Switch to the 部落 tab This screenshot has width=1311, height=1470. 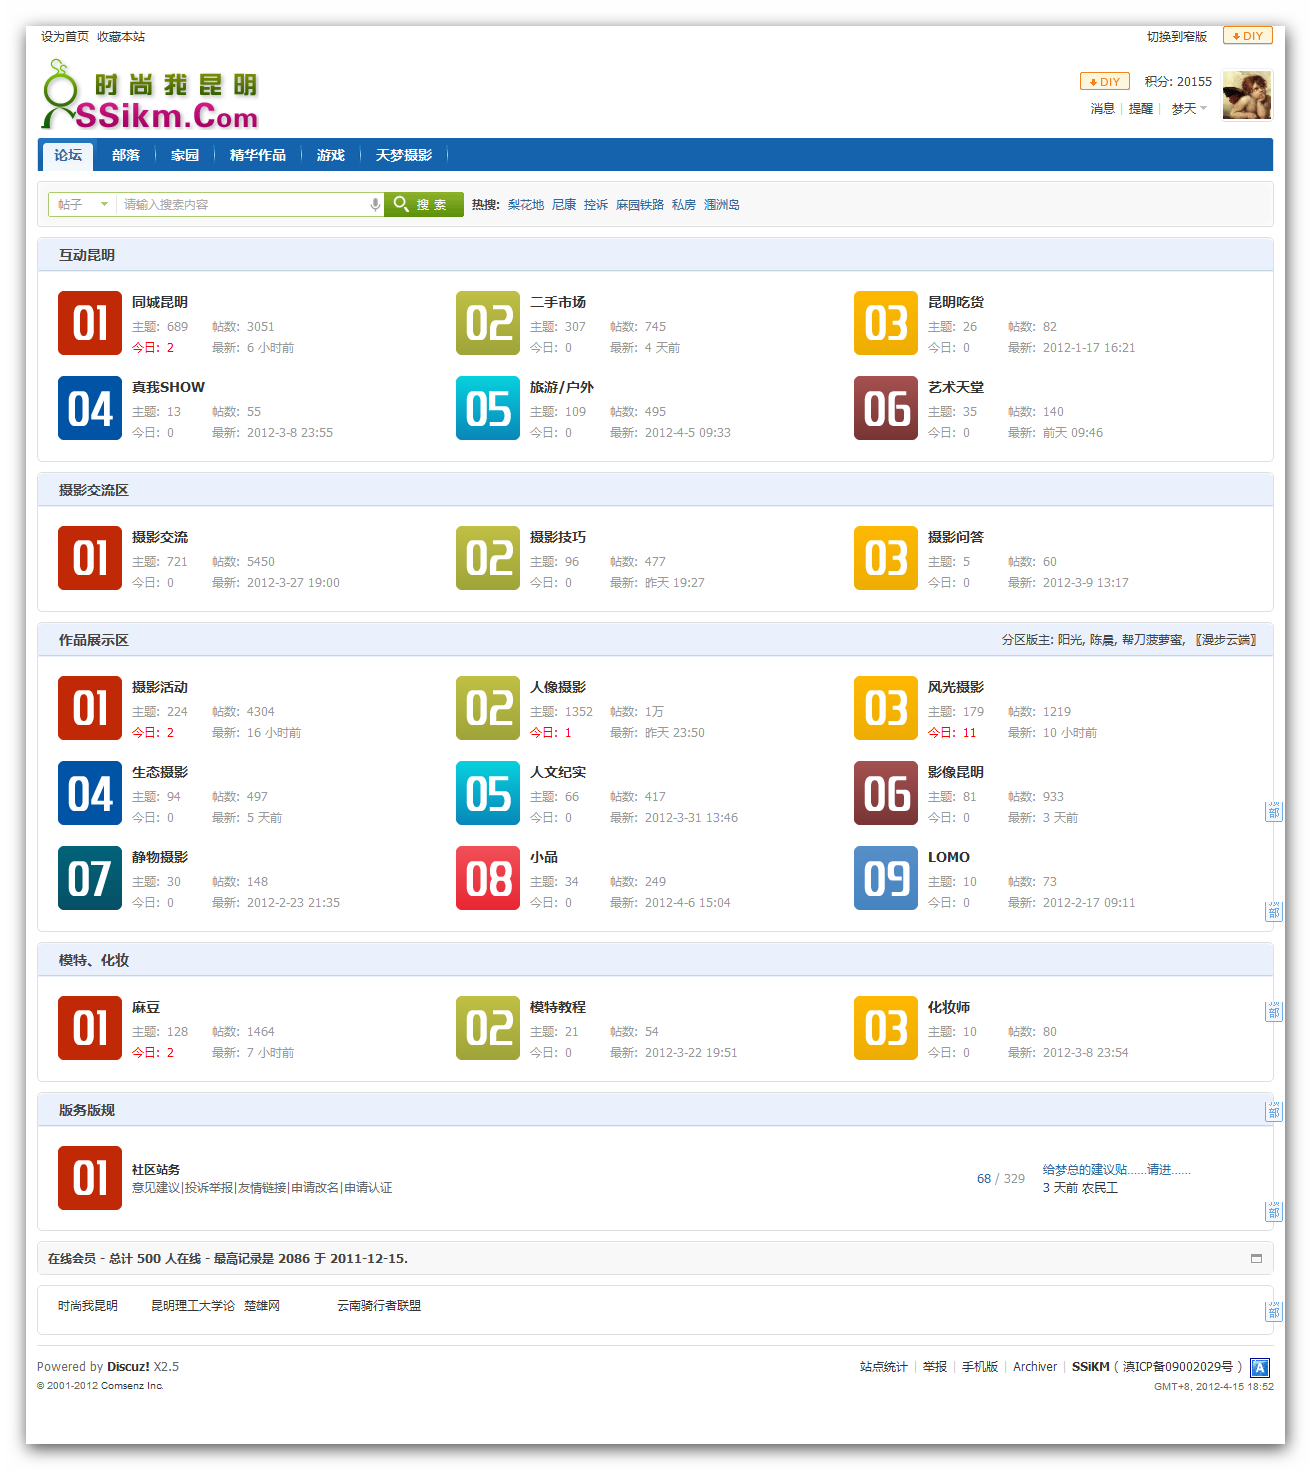[126, 155]
